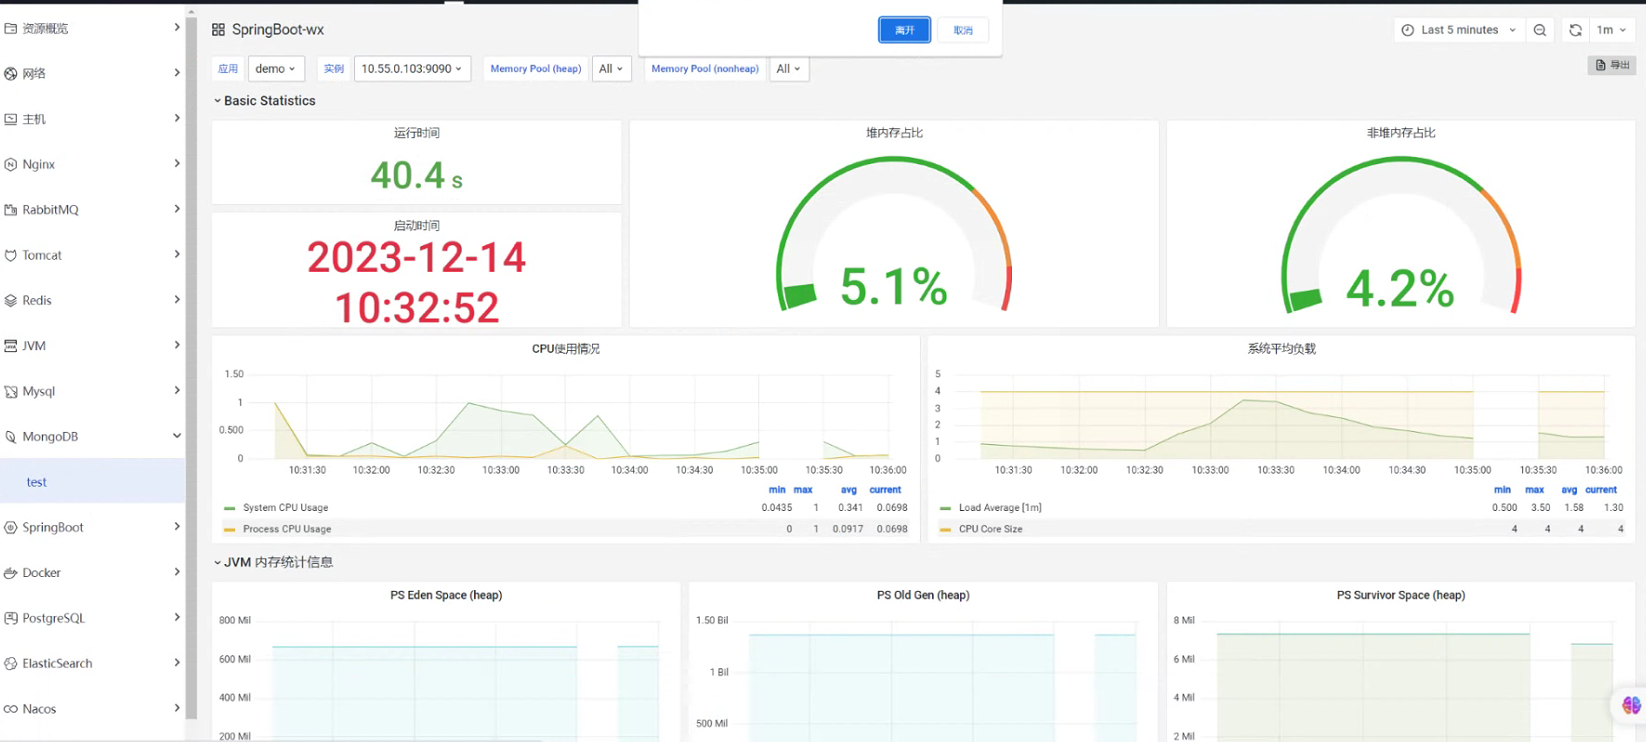Image resolution: width=1646 pixels, height=742 pixels.
Task: Click the PostgreSQL sidebar icon
Action: pyautogui.click(x=11, y=618)
